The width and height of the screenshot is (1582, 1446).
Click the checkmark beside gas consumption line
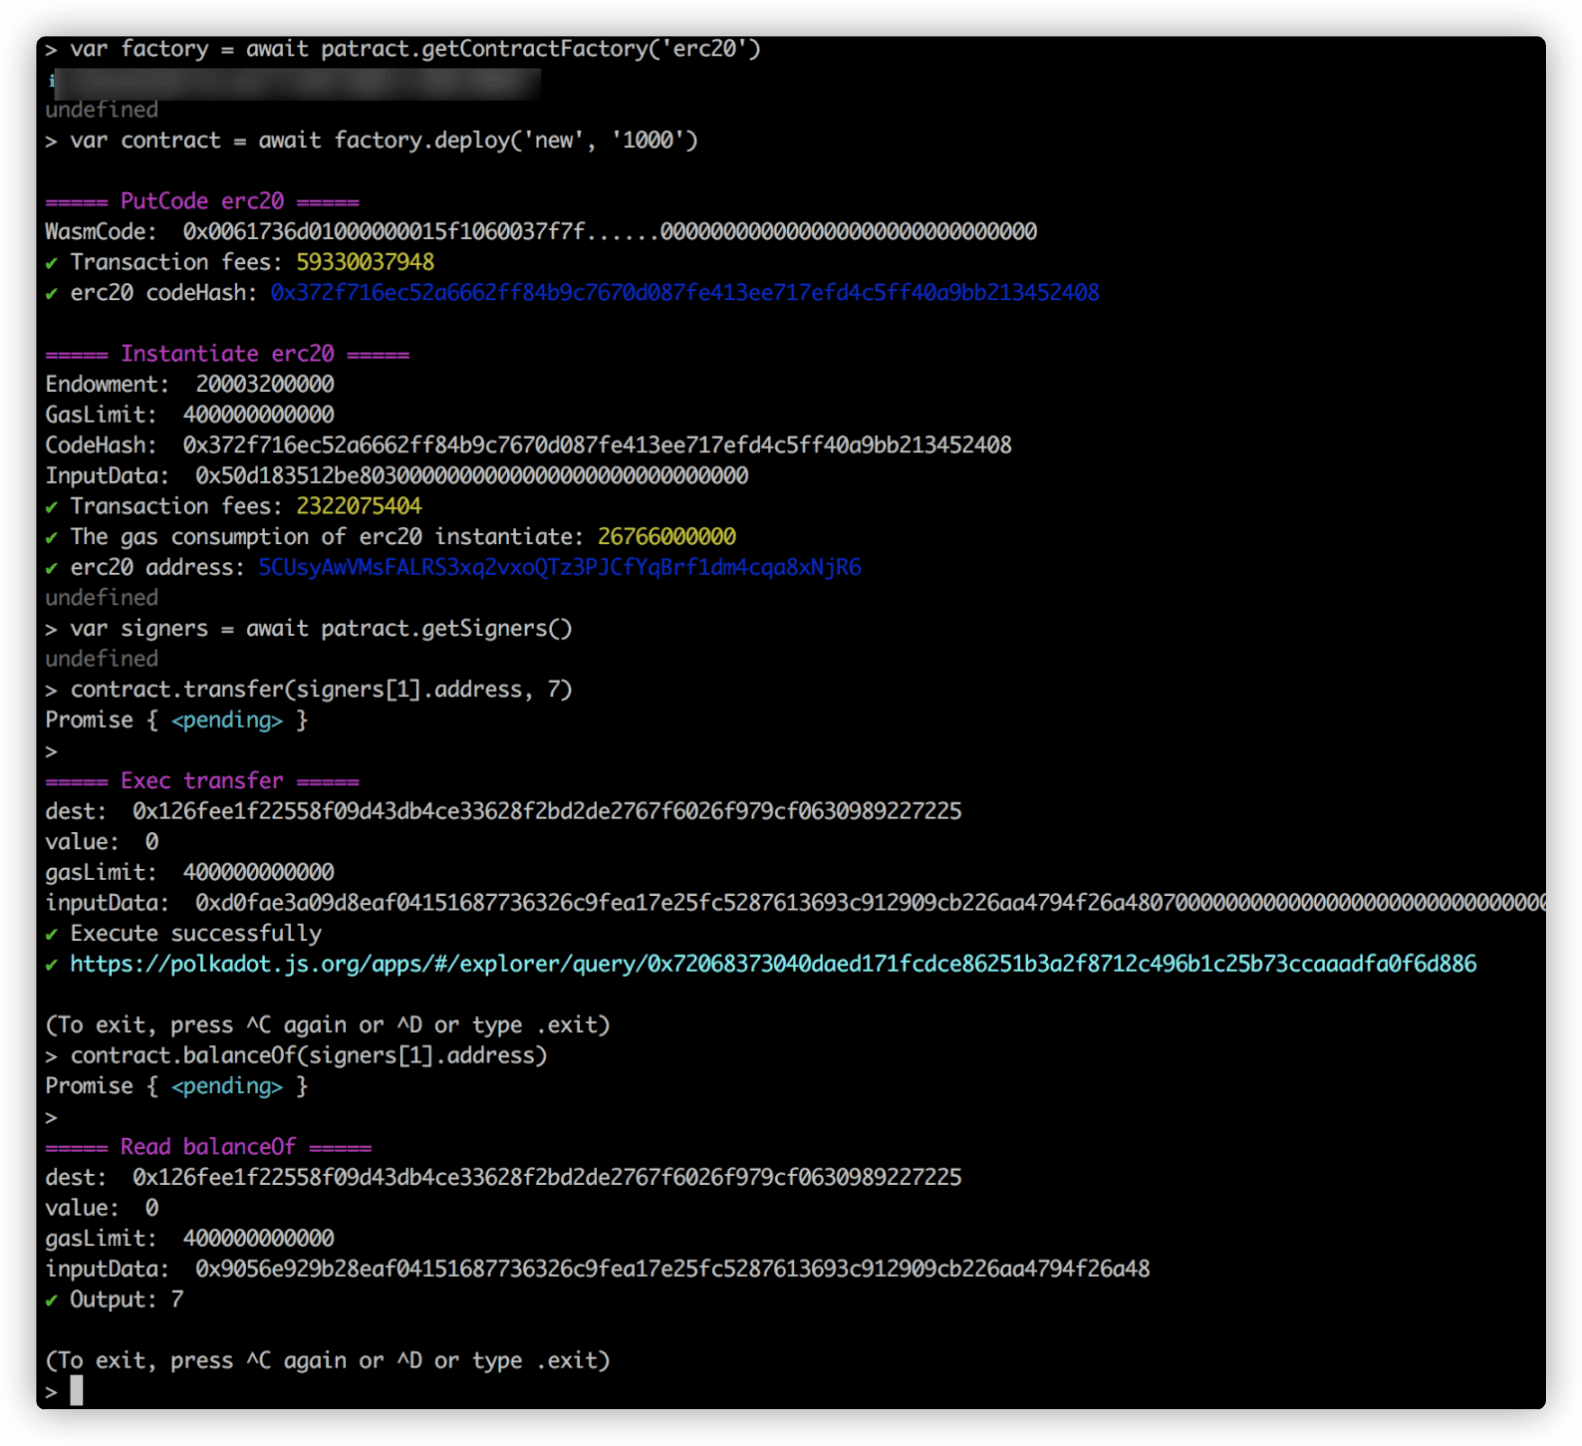pos(51,538)
